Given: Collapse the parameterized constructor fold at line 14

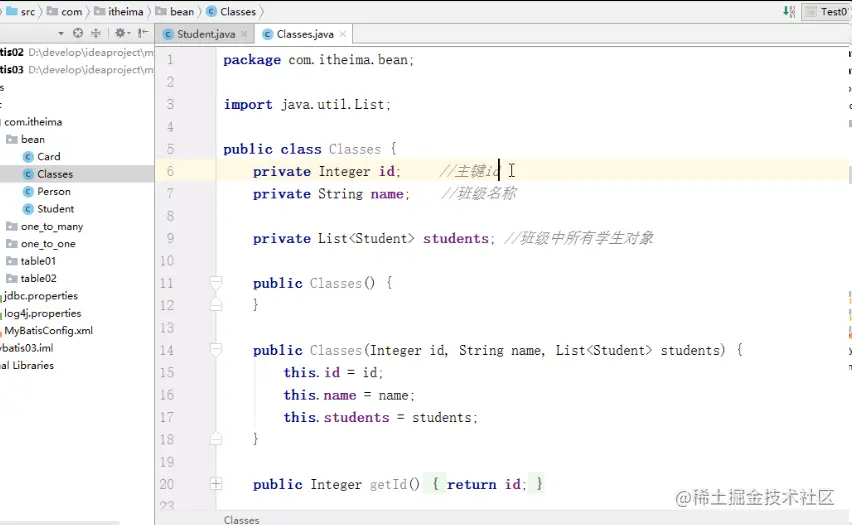Looking at the screenshot, I should click(216, 350).
